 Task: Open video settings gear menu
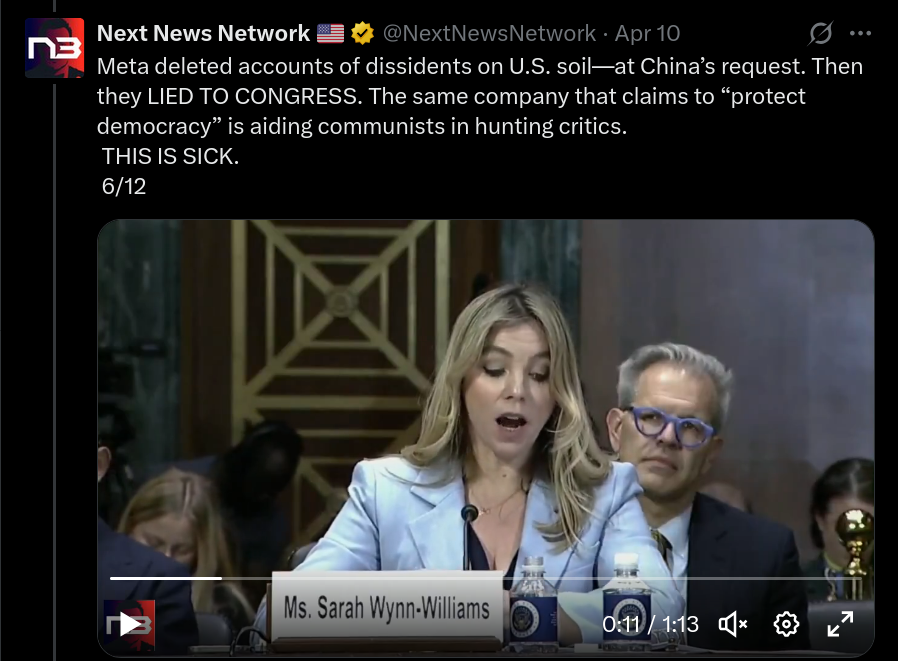pyautogui.click(x=786, y=624)
